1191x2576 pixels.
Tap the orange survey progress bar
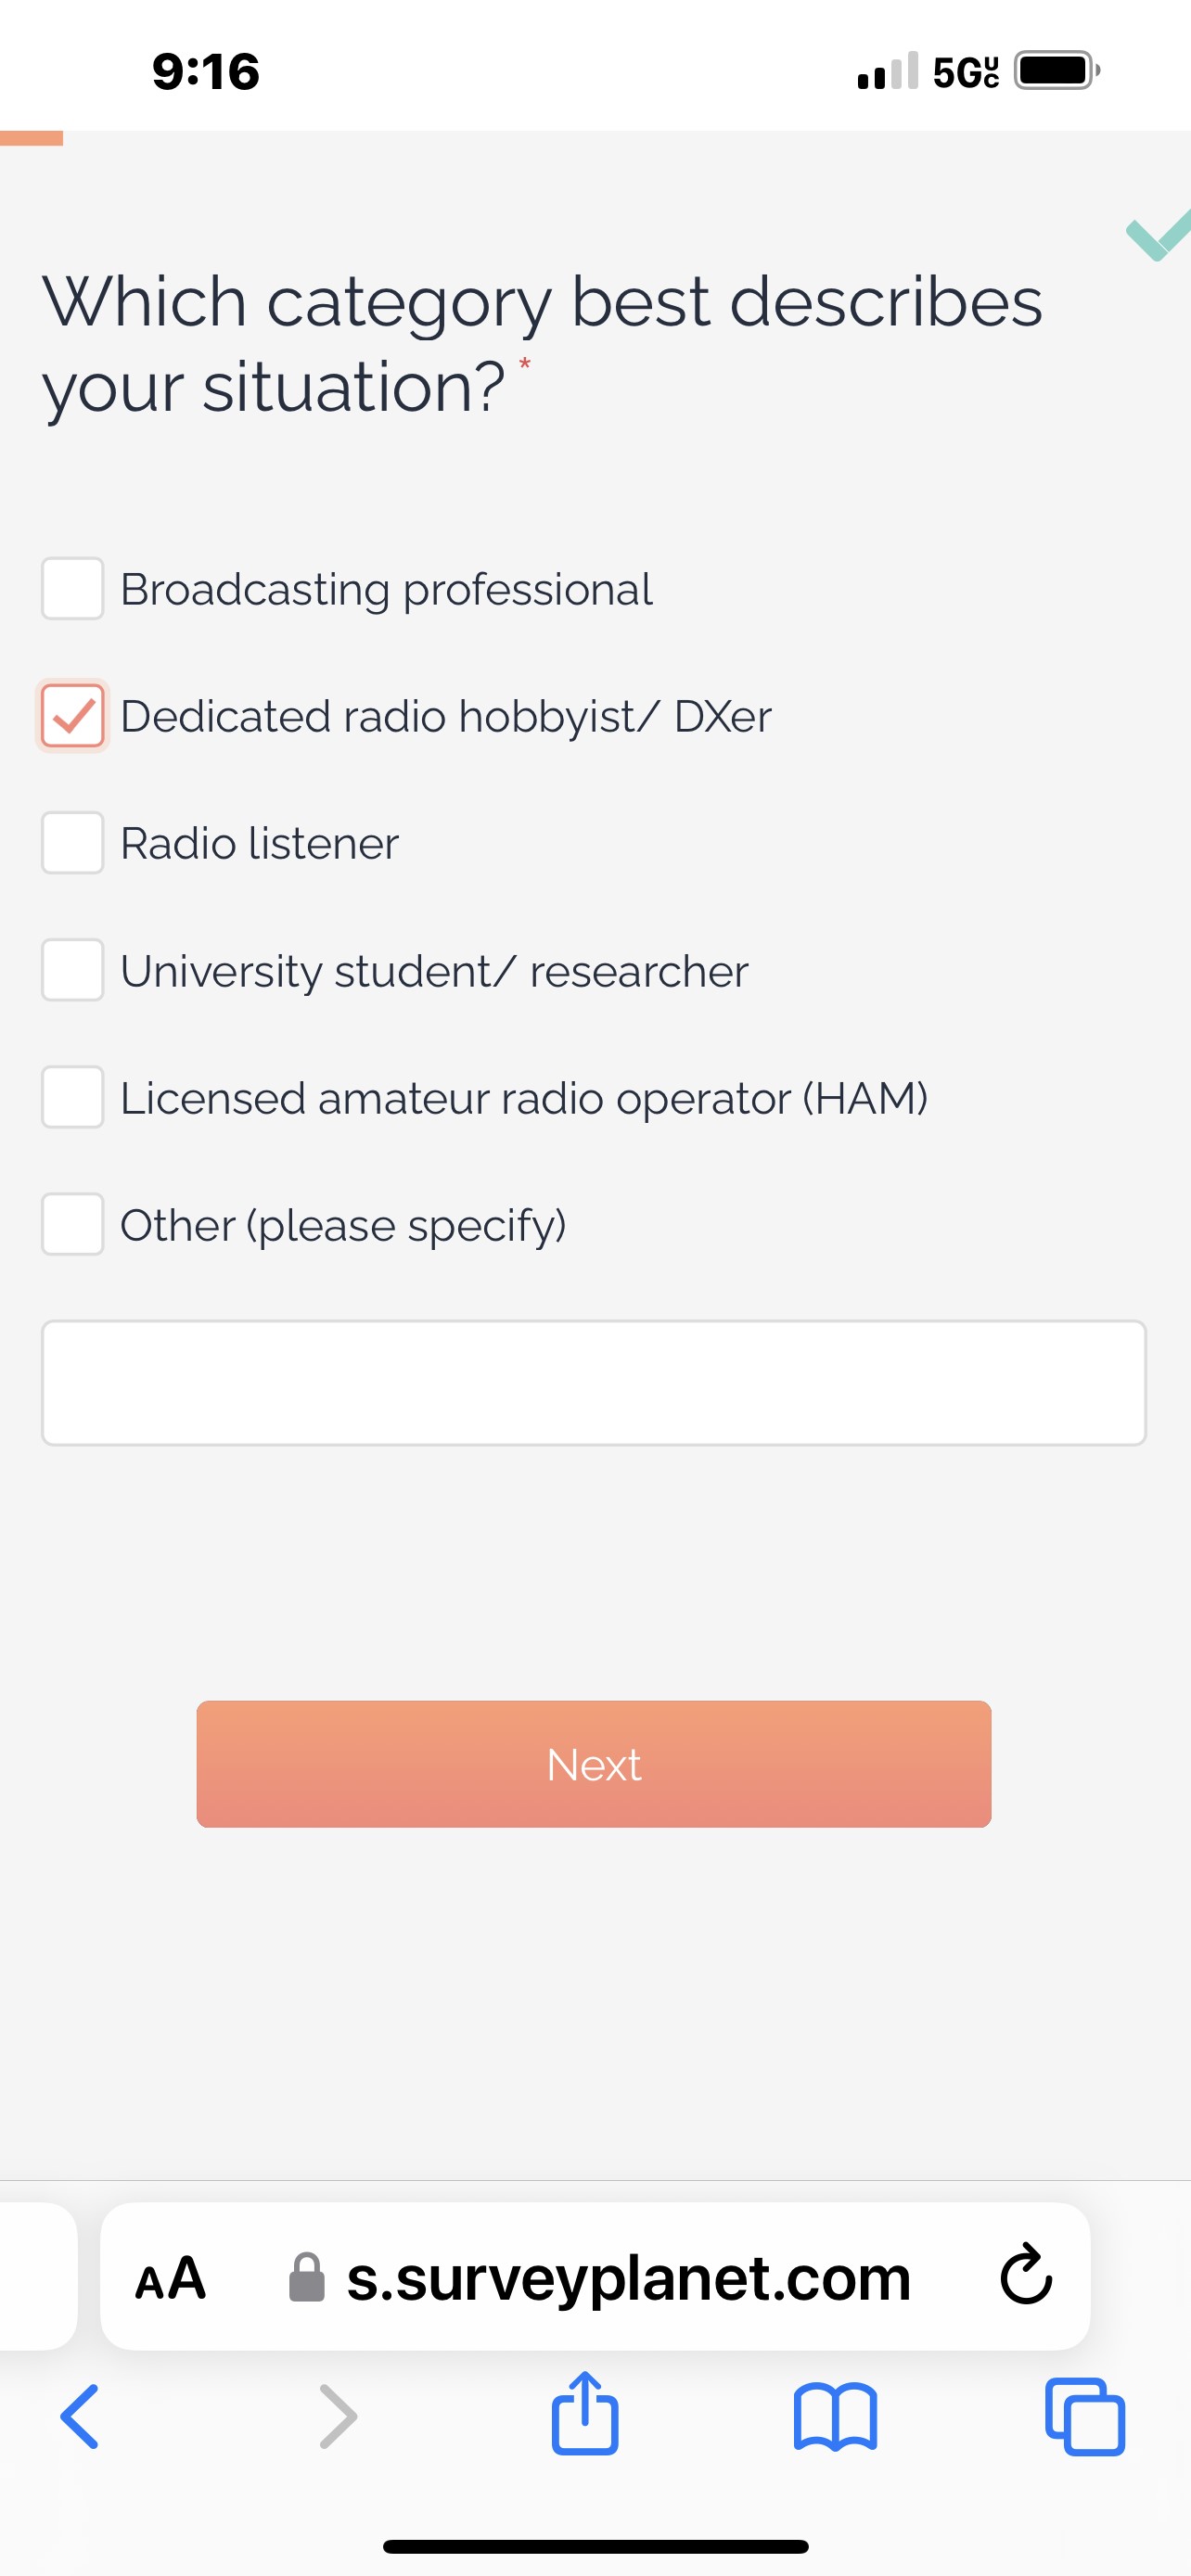(31, 138)
